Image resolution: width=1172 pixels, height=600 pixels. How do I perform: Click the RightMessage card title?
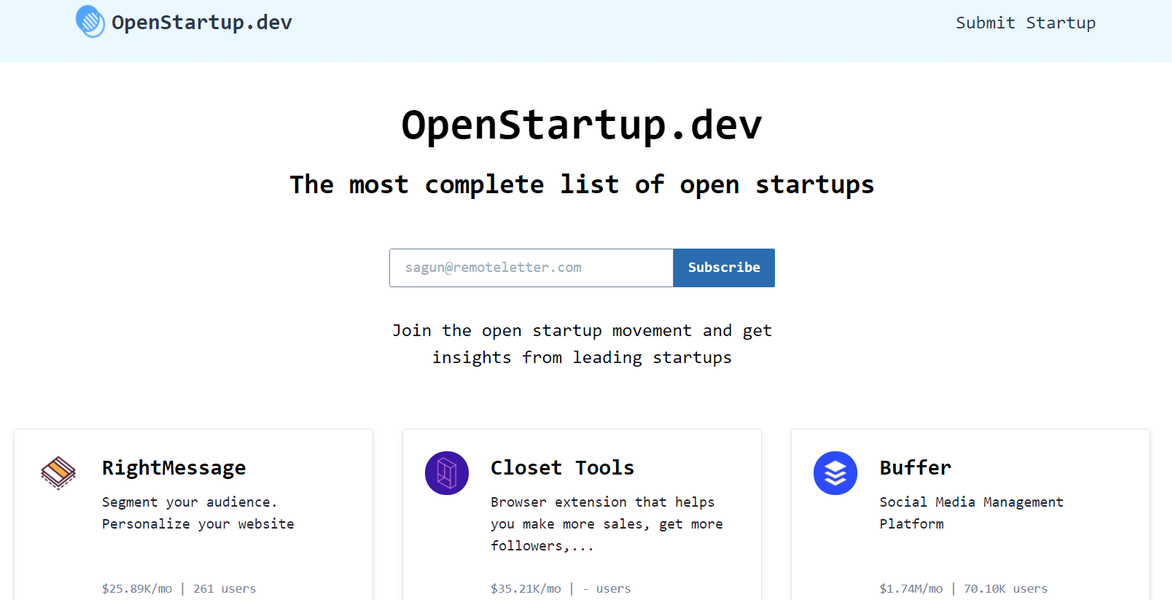pyautogui.click(x=174, y=467)
